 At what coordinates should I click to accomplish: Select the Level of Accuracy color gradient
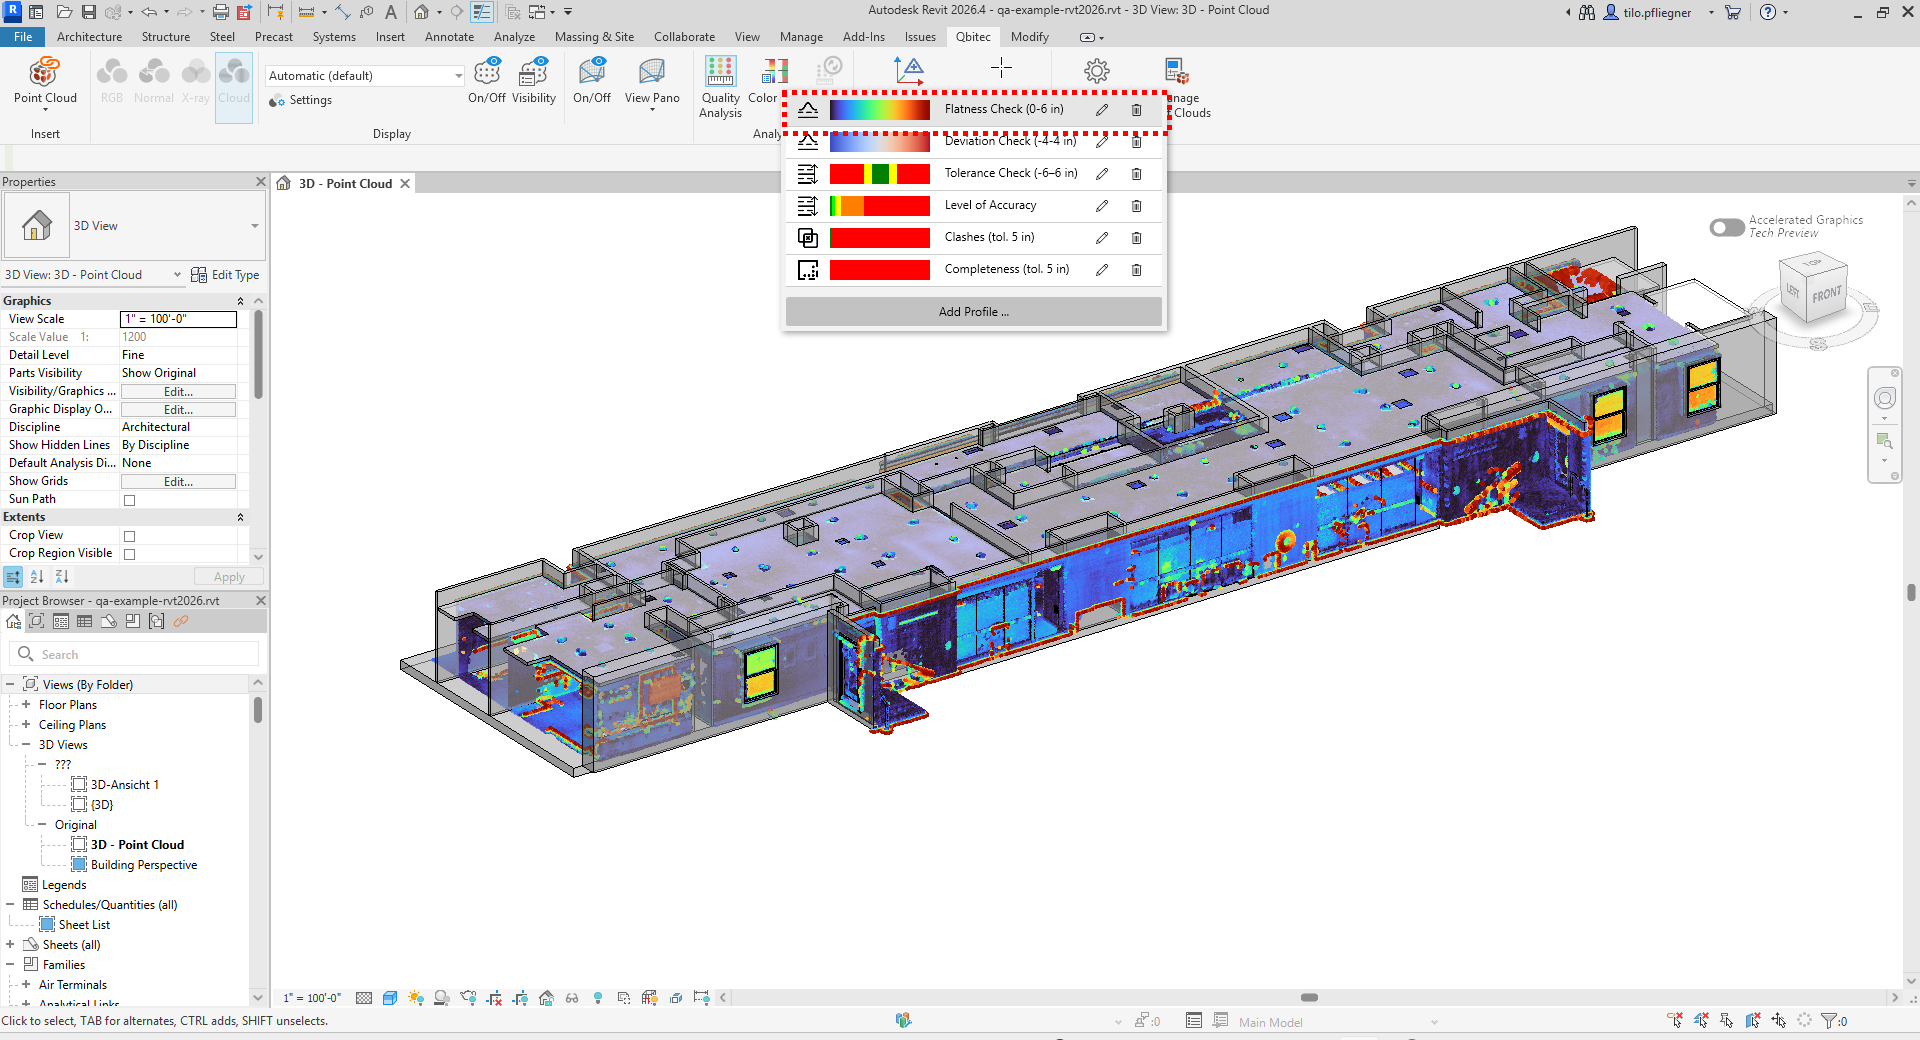pyautogui.click(x=879, y=206)
